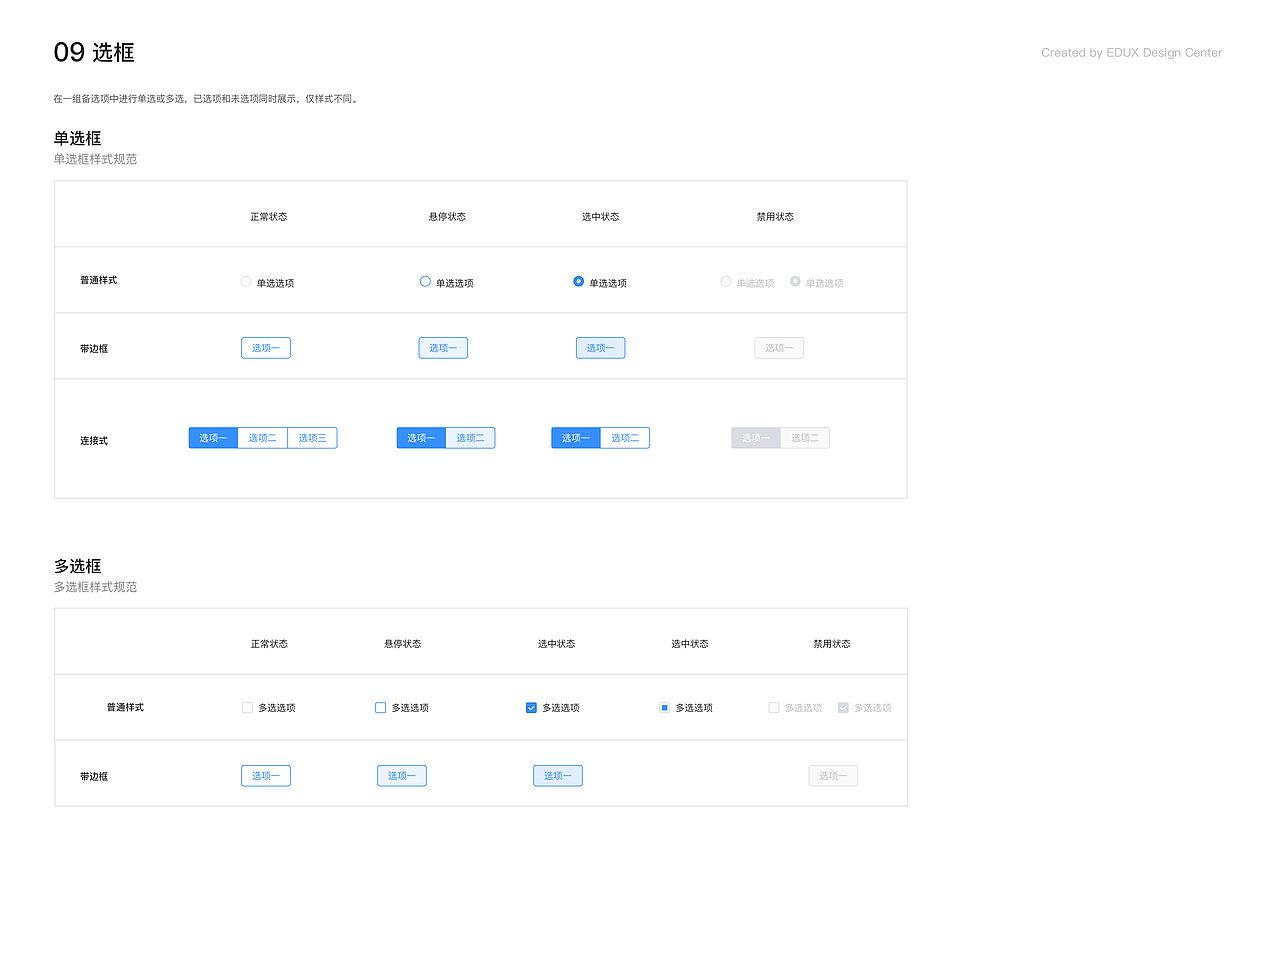
Task: Choose 选项三 in the three-segment connected group
Action: [312, 438]
